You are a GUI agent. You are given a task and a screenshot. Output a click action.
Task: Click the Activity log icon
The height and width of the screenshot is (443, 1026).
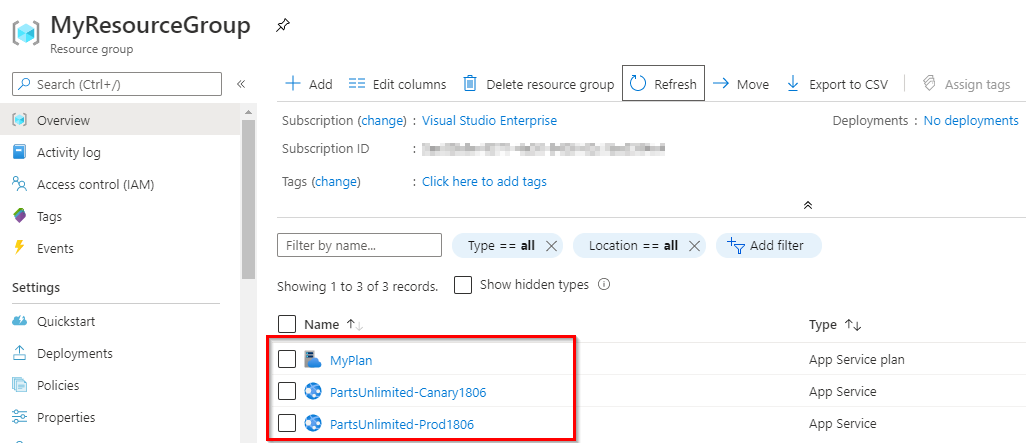coord(20,152)
